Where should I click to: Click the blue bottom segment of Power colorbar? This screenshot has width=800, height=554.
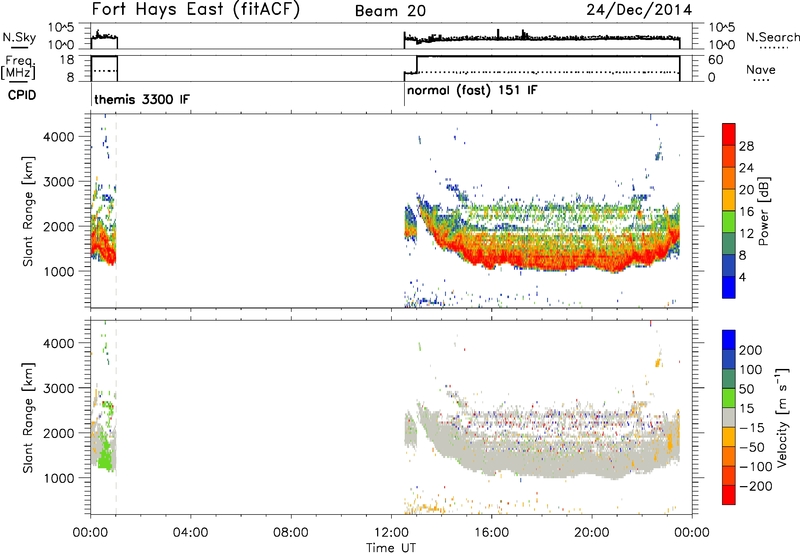[729, 287]
